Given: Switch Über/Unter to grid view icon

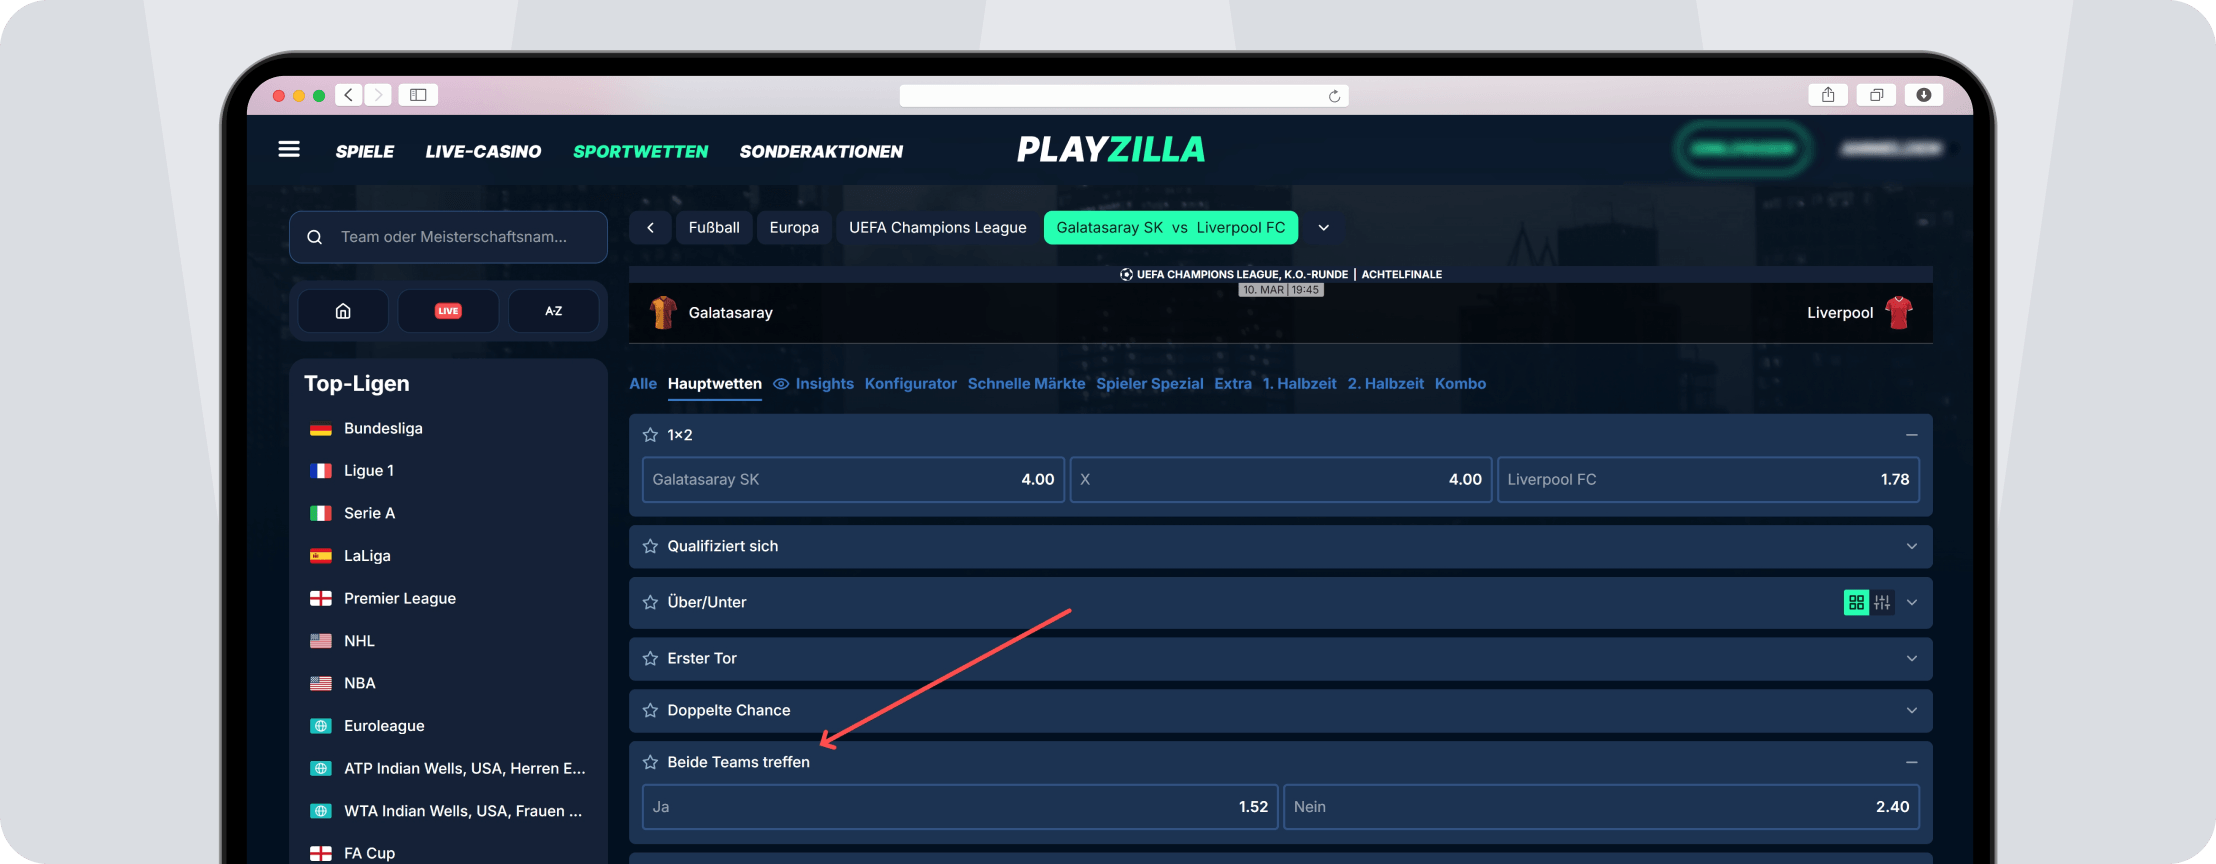Looking at the screenshot, I should [1856, 602].
